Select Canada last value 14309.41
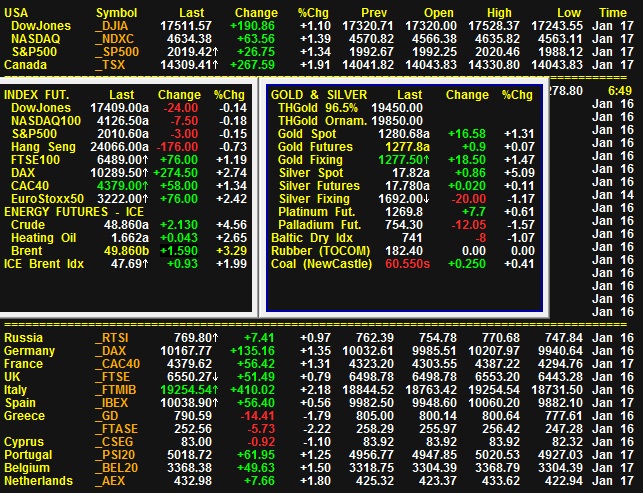This screenshot has height=493, width=643. point(186,65)
